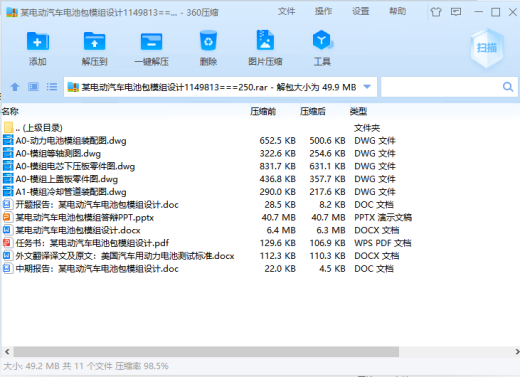Click doc icon of 中期报告 file
Image resolution: width=520 pixels, height=377 pixels.
tap(7, 268)
